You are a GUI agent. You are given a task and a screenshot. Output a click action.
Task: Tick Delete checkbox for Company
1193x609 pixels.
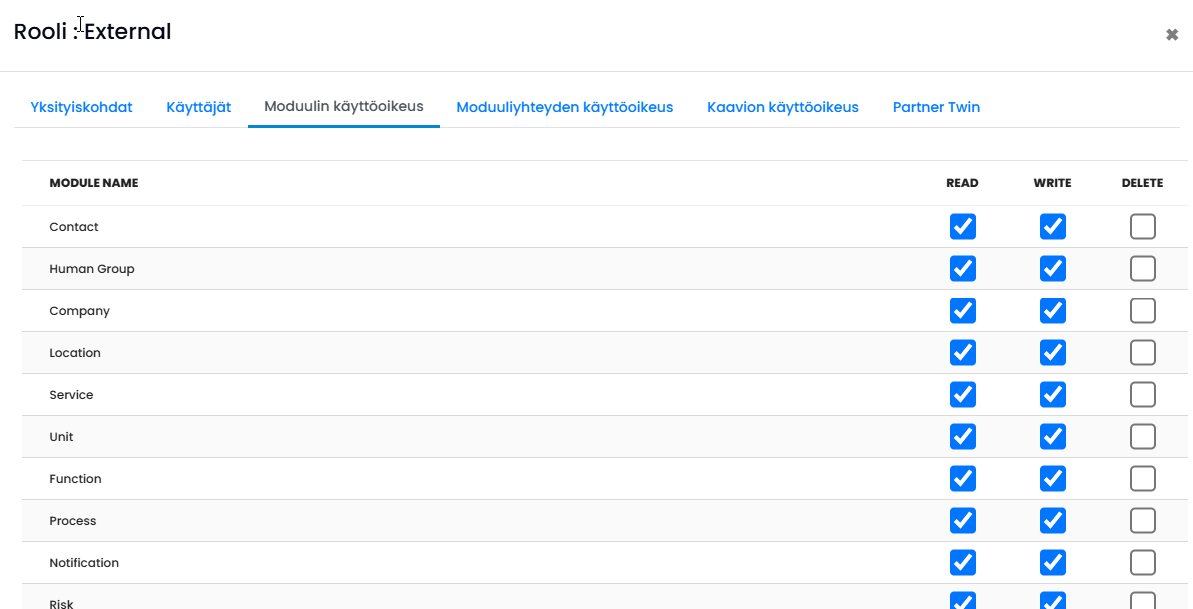[x=1143, y=311]
